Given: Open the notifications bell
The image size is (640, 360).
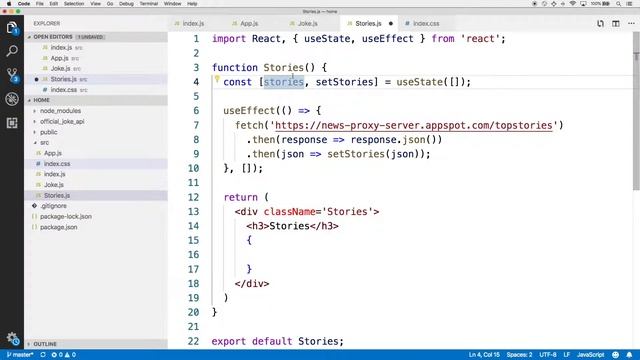Looking at the screenshot, I should [629, 355].
